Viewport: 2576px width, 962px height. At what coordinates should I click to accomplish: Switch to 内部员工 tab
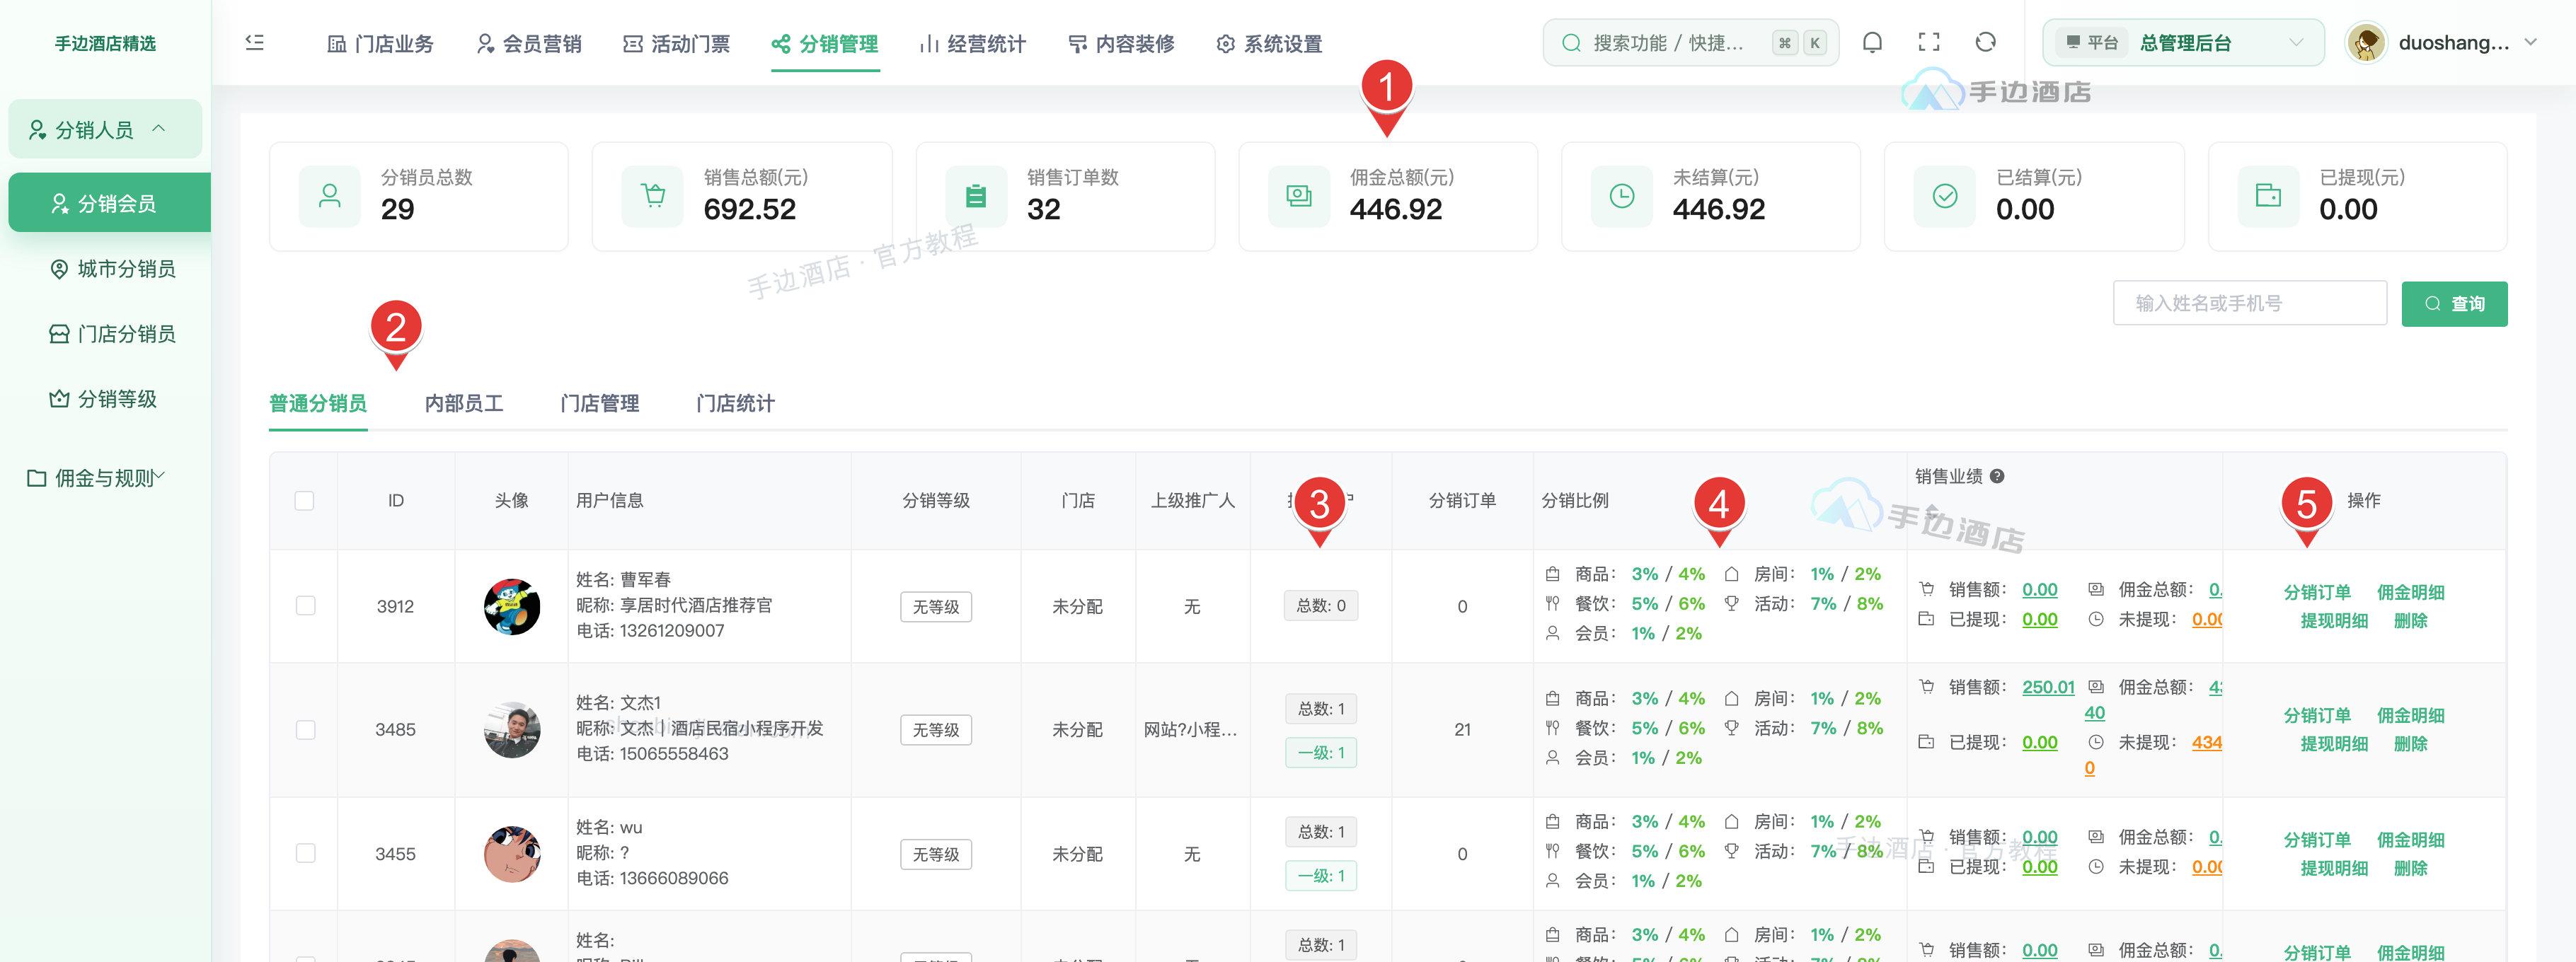pos(464,403)
